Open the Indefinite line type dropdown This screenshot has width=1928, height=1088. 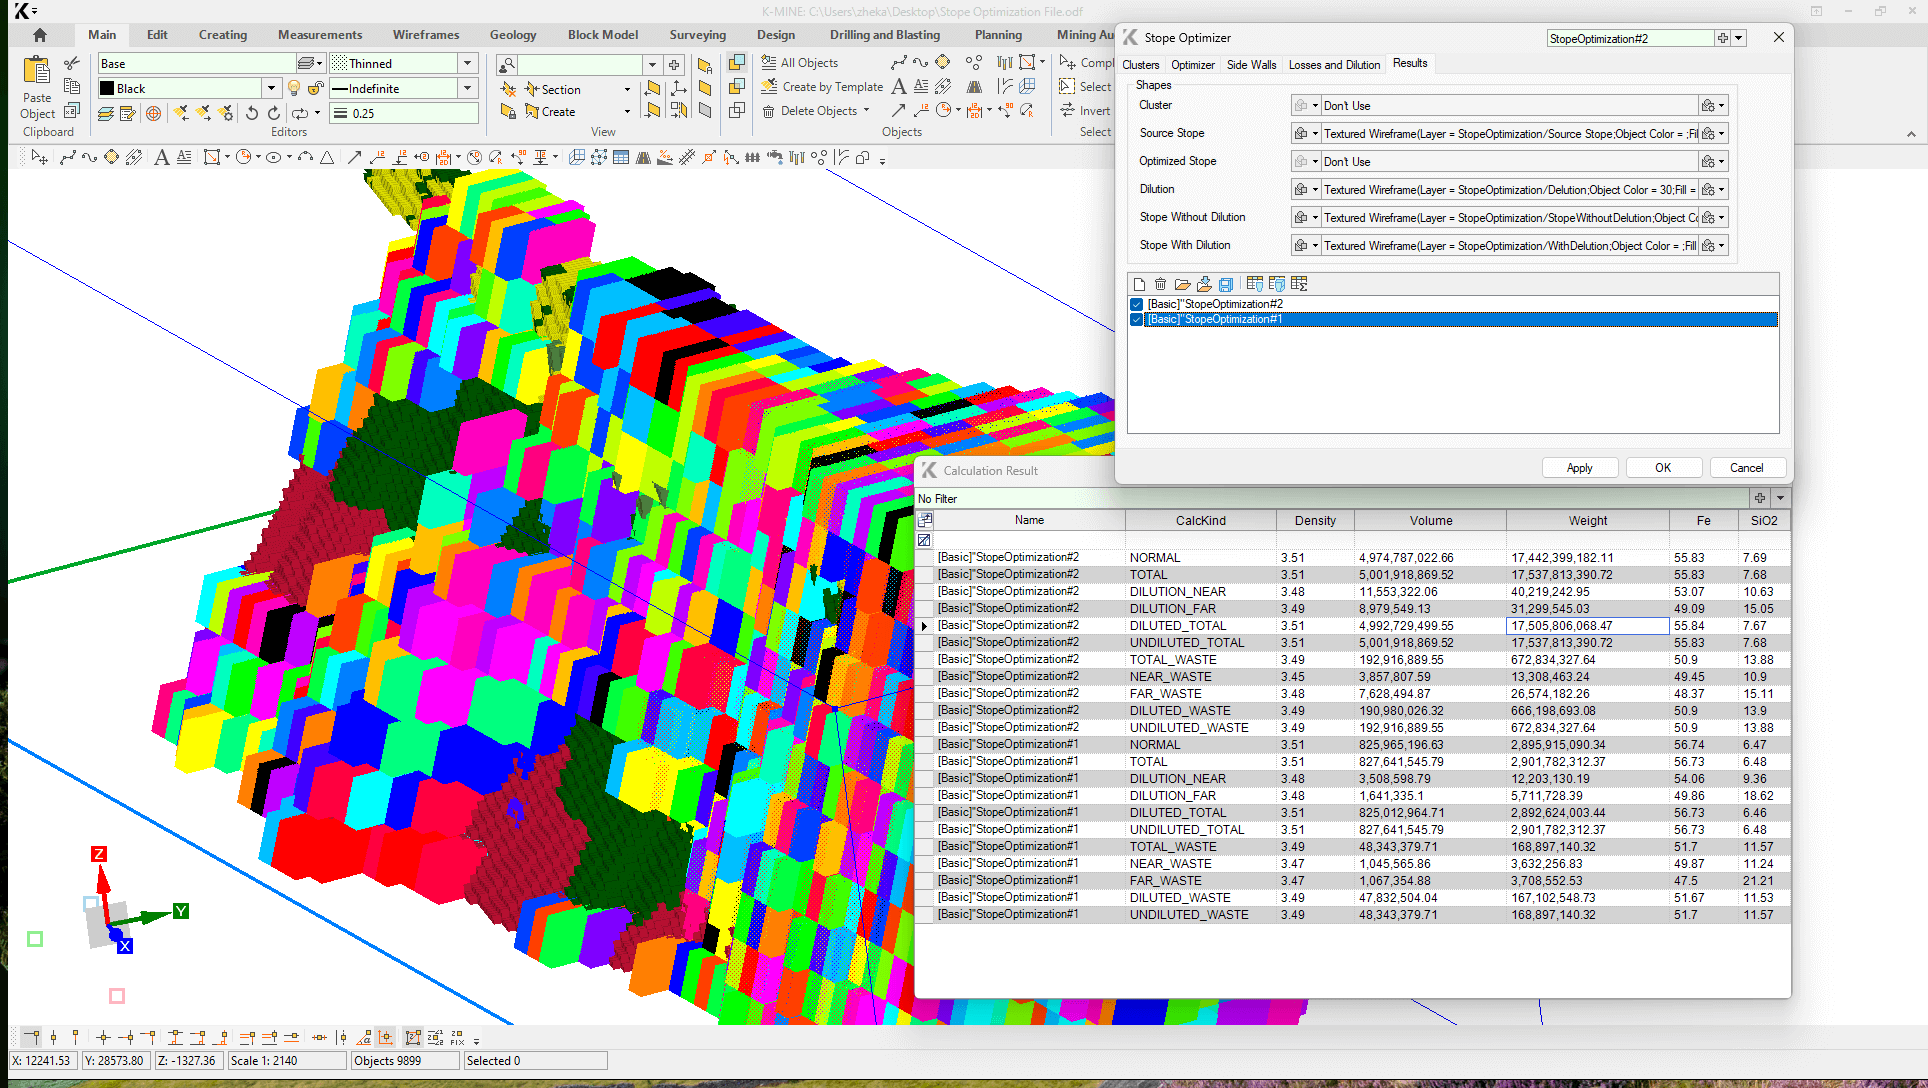pos(467,88)
